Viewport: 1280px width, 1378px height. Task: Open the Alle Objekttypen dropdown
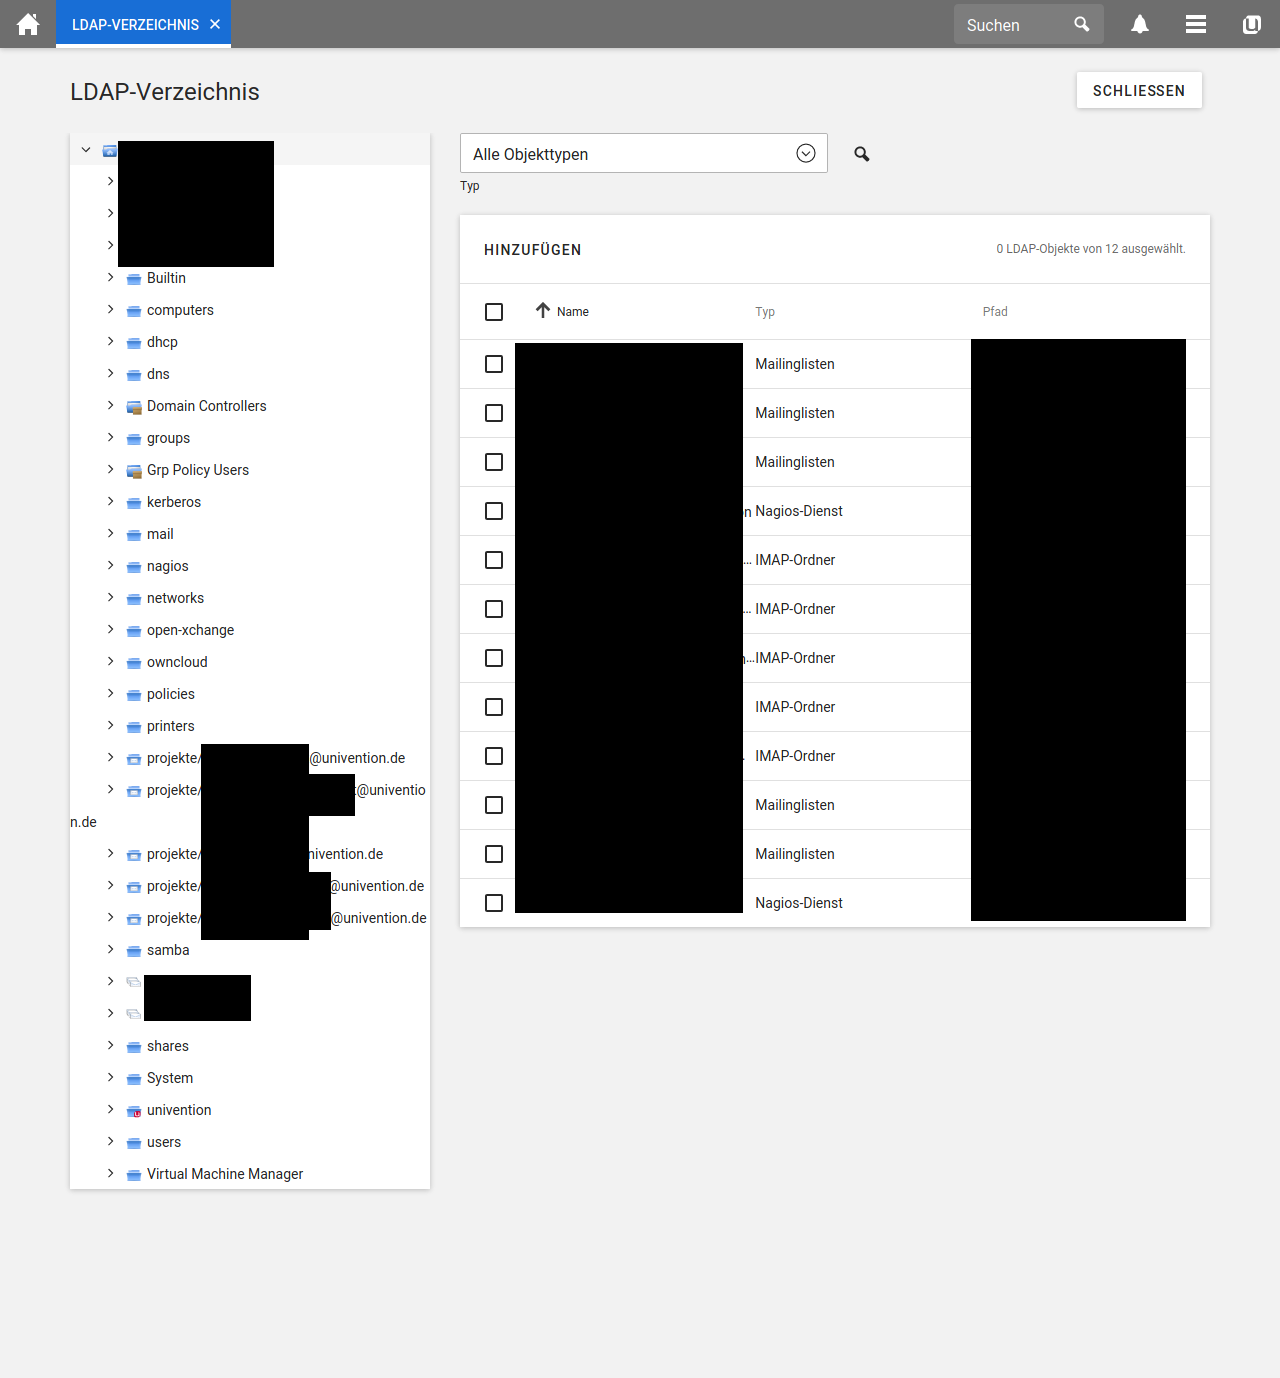click(x=643, y=154)
